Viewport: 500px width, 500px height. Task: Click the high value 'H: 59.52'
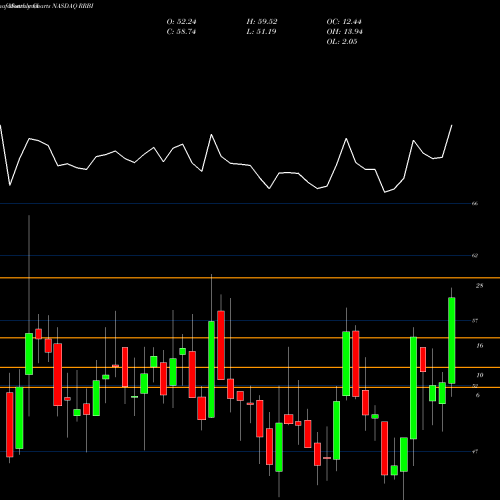click(x=262, y=22)
